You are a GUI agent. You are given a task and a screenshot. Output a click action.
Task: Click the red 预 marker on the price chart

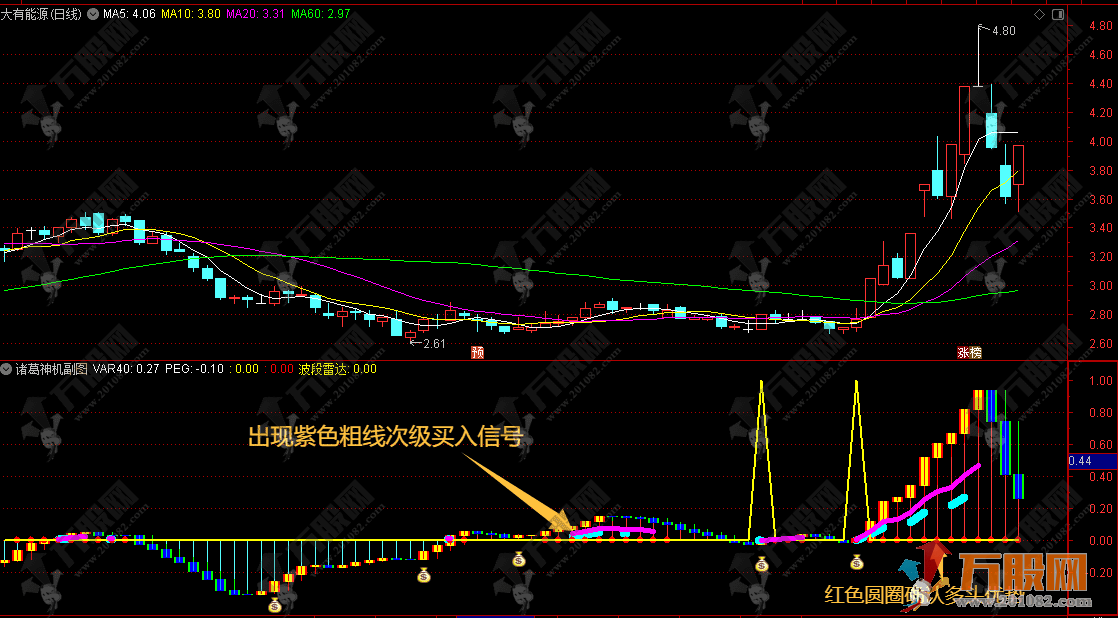point(478,352)
